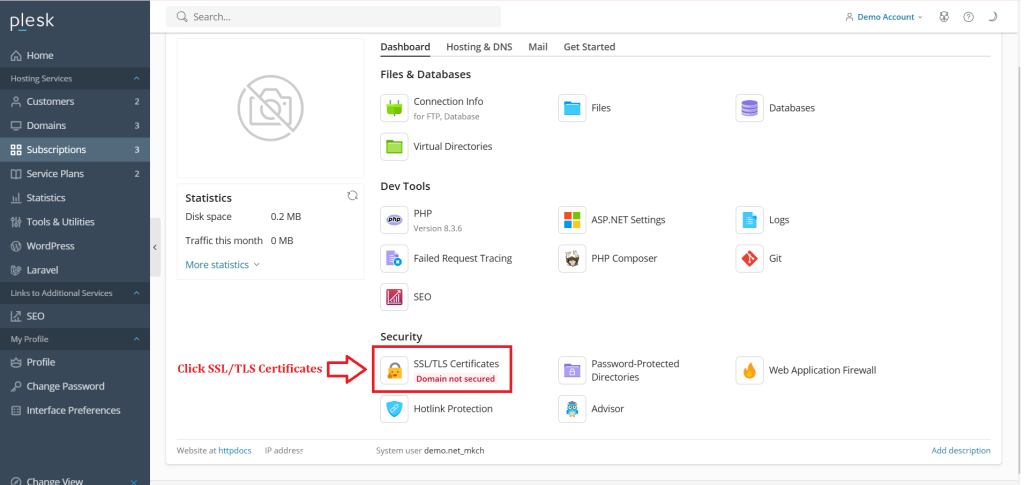
Task: Click the httpdocs link
Action: [x=234, y=450]
